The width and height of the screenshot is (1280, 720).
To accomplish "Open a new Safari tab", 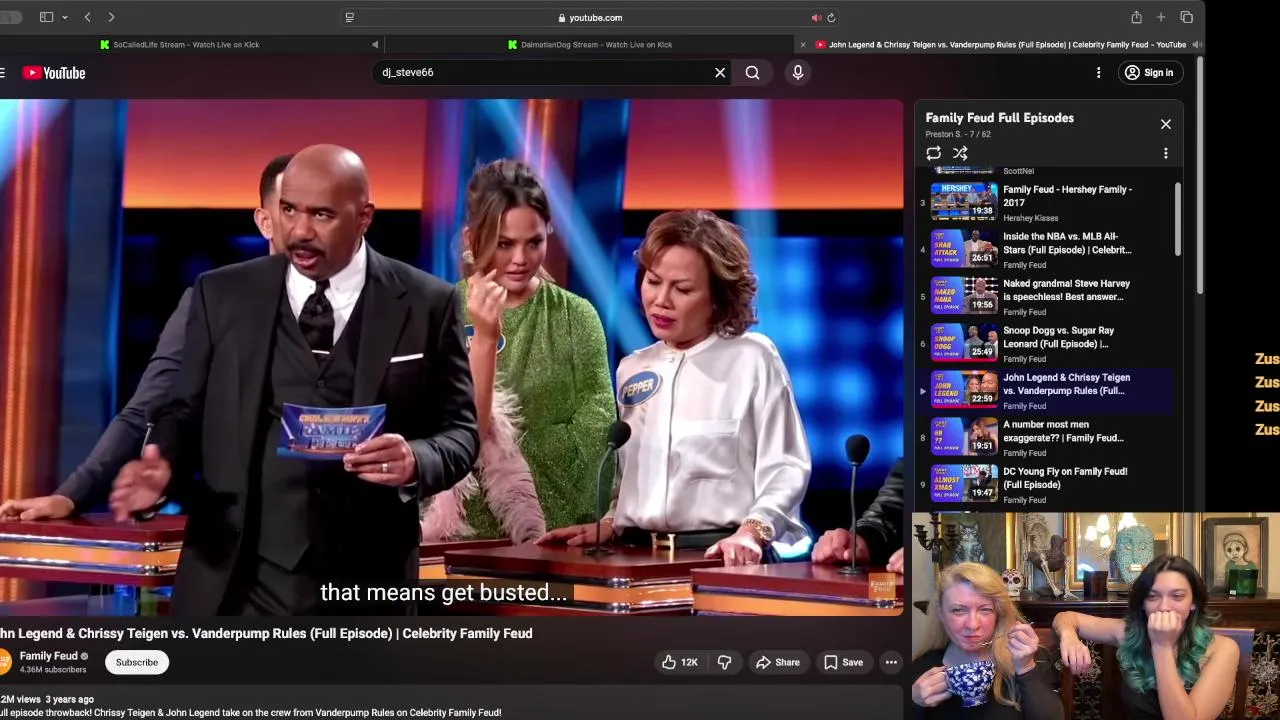I will pos(1161,17).
